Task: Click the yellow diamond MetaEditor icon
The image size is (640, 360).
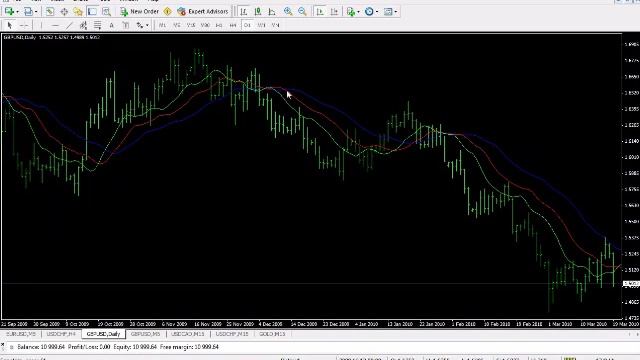Action: click(x=167, y=11)
